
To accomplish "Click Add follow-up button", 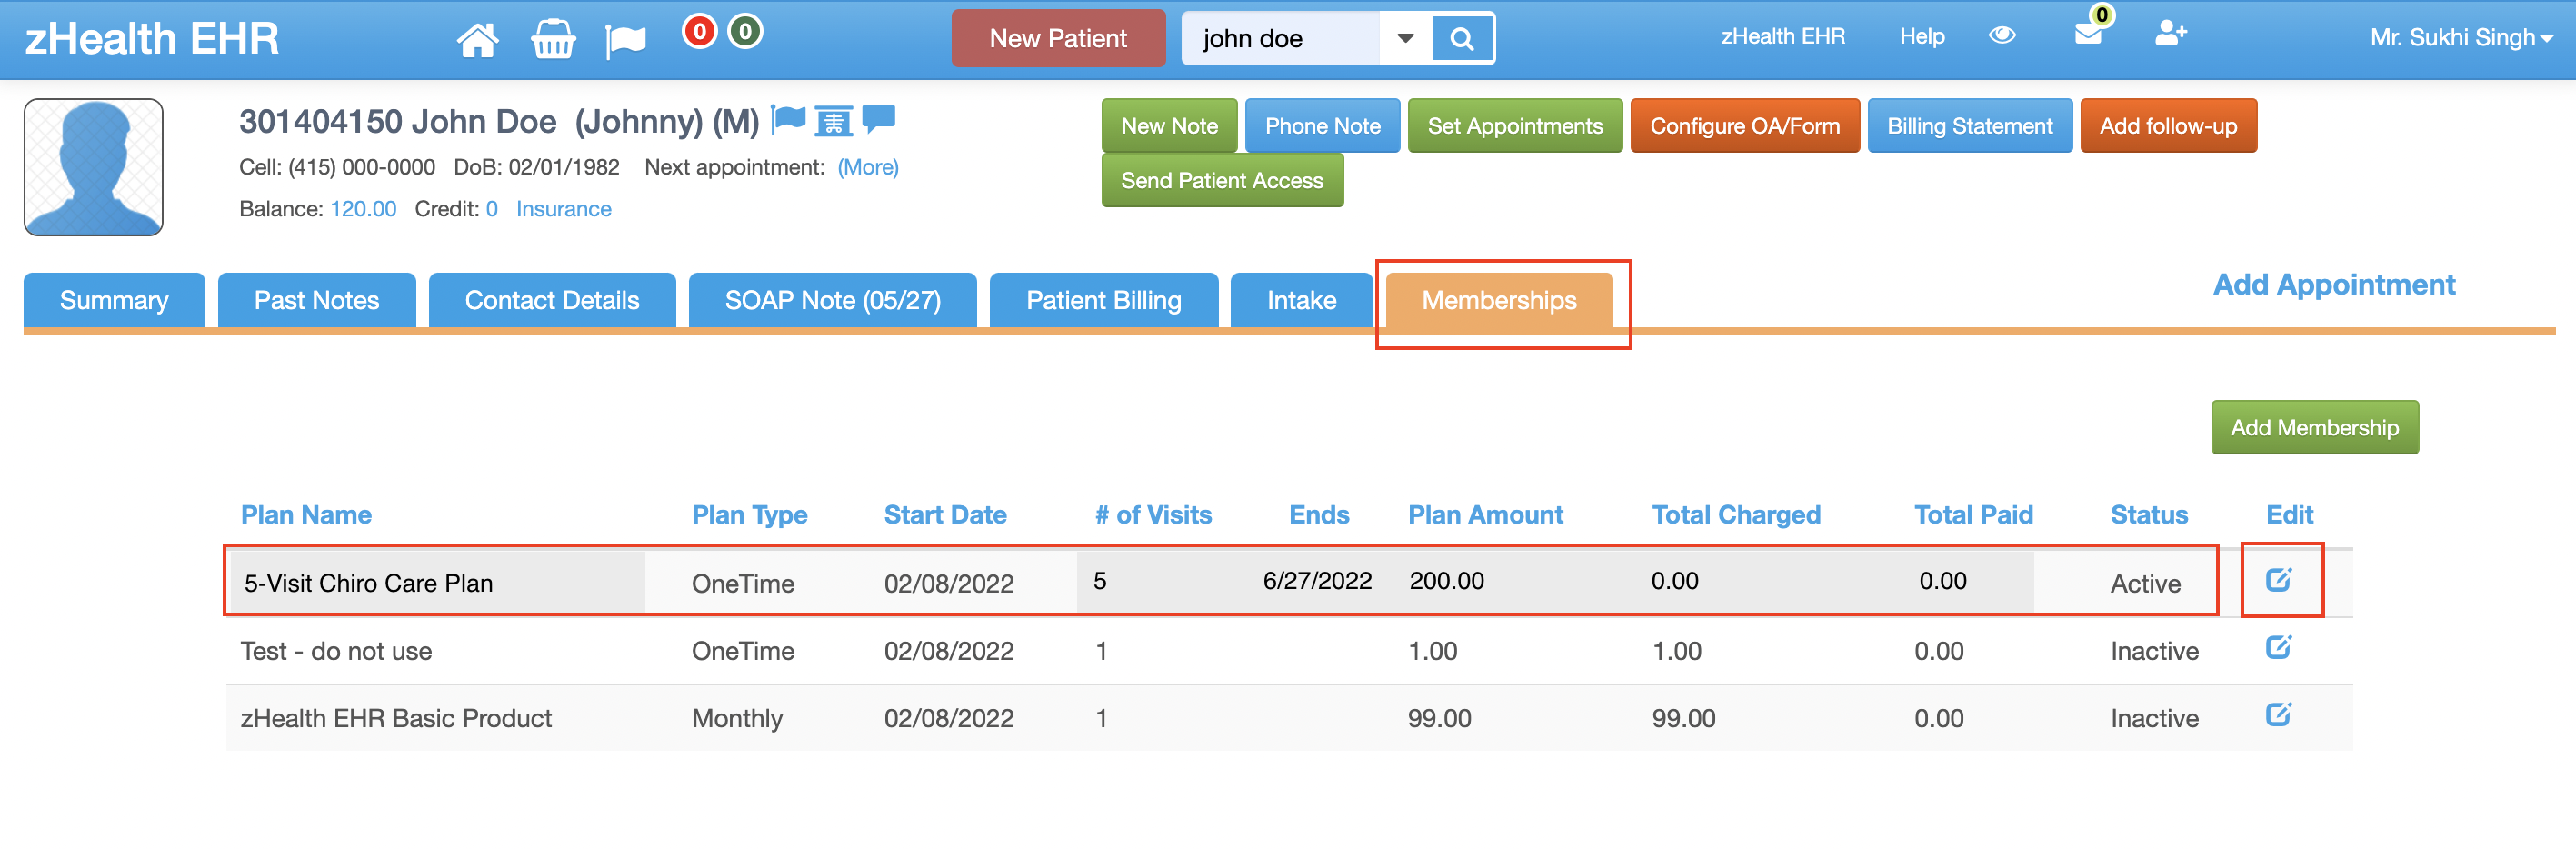I will [x=2168, y=126].
